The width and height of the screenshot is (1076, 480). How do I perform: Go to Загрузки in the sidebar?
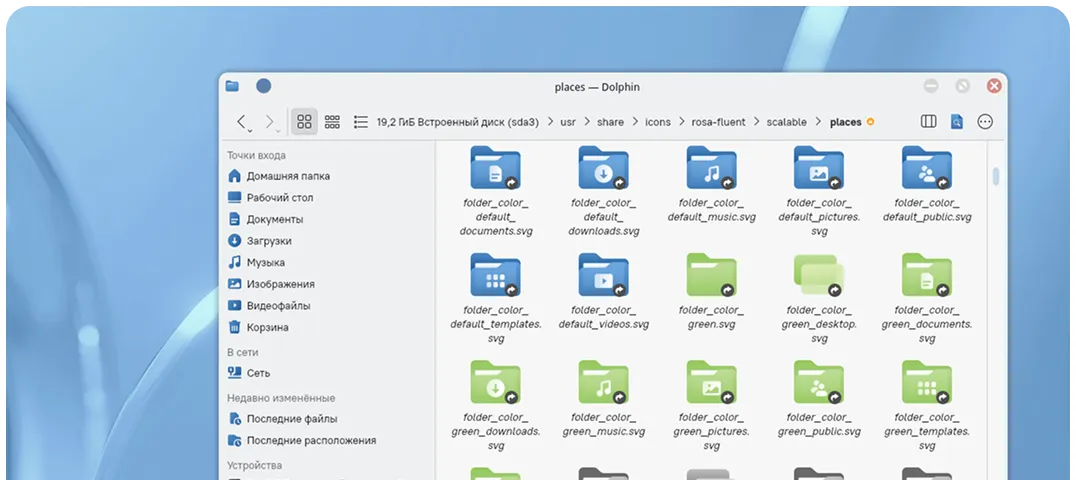[x=269, y=241]
